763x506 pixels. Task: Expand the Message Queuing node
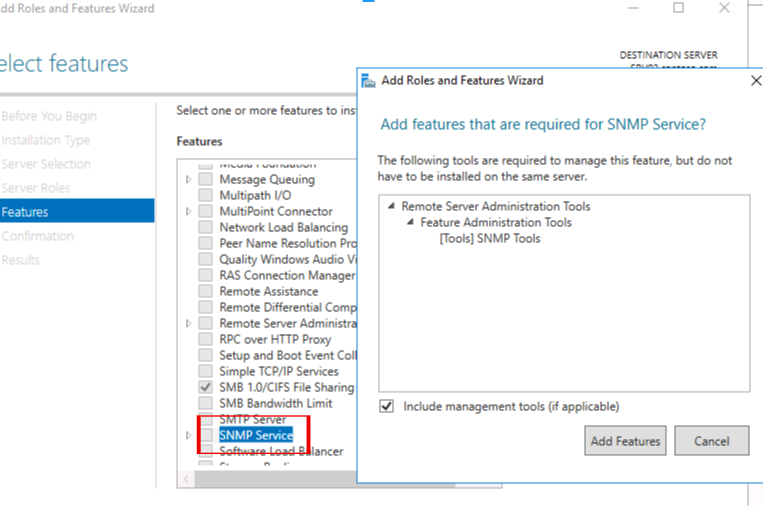click(x=189, y=180)
